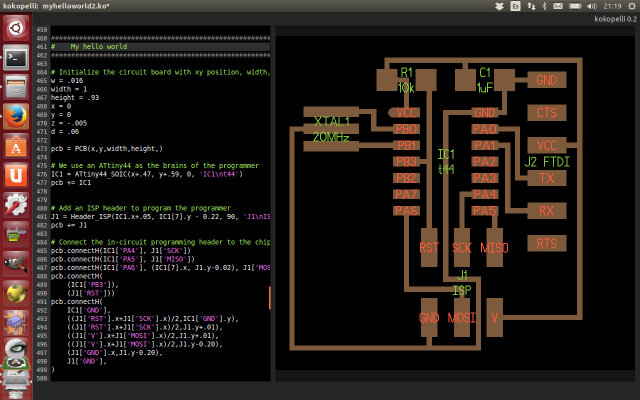Click the TX pad on FTDI header
Image resolution: width=640 pixels, height=400 pixels.
click(x=547, y=178)
